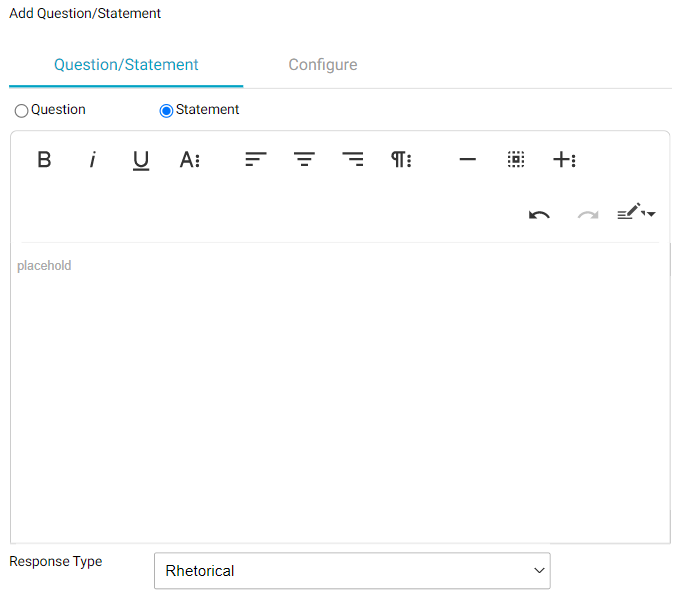Align text to the right

[x=353, y=160]
